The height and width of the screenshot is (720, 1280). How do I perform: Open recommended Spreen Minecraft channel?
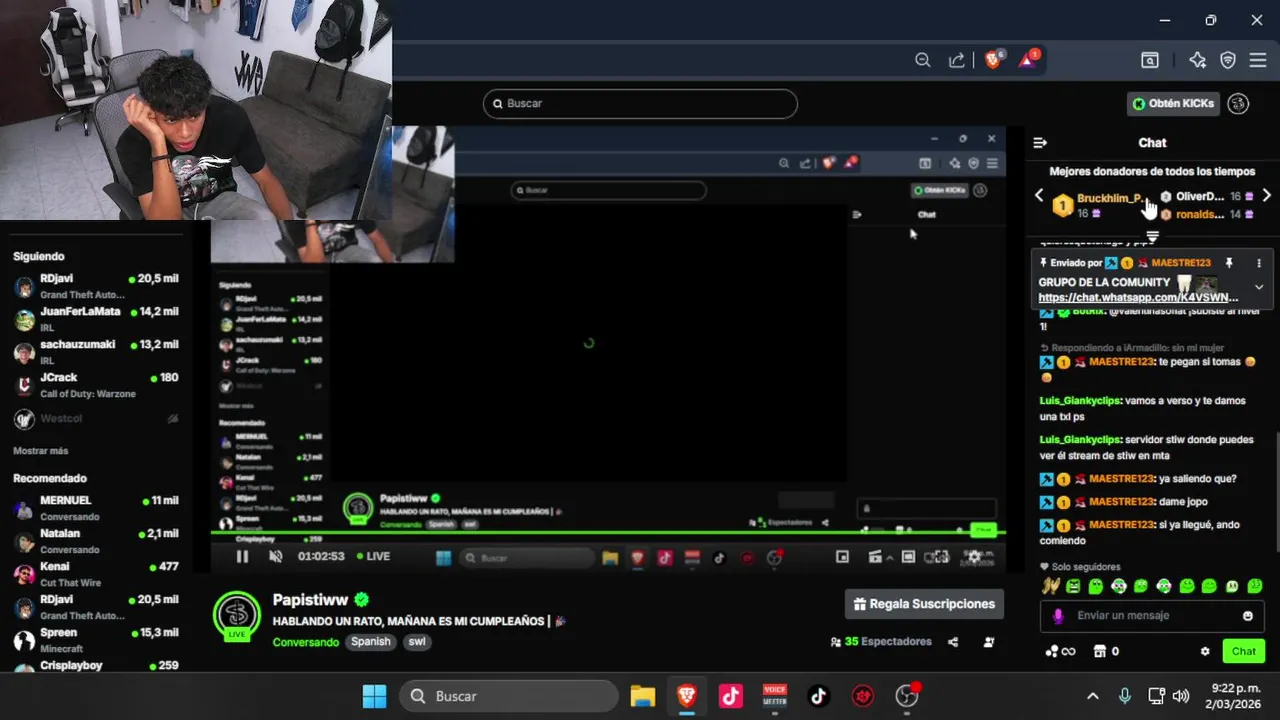coord(96,640)
